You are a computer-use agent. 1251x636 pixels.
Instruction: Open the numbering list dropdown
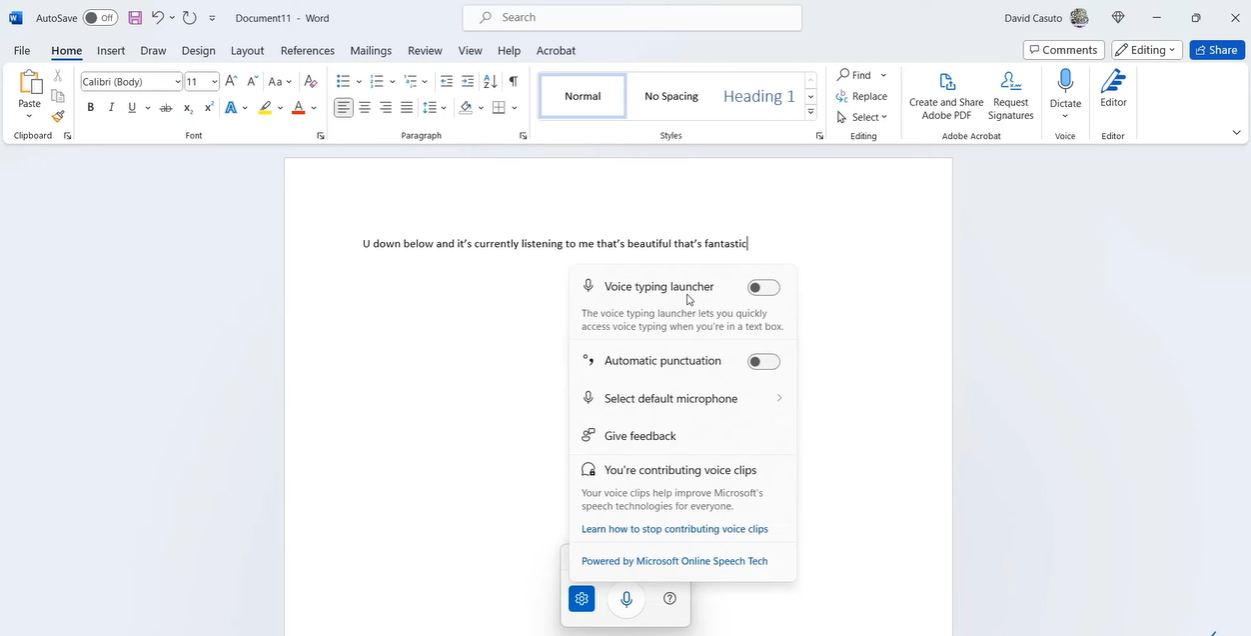pyautogui.click(x=392, y=82)
